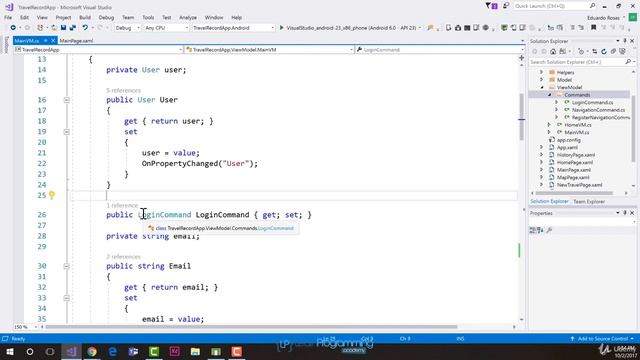
Task: Open the TravelRecordApp project navigation dropdown
Action: [x=98, y=49]
